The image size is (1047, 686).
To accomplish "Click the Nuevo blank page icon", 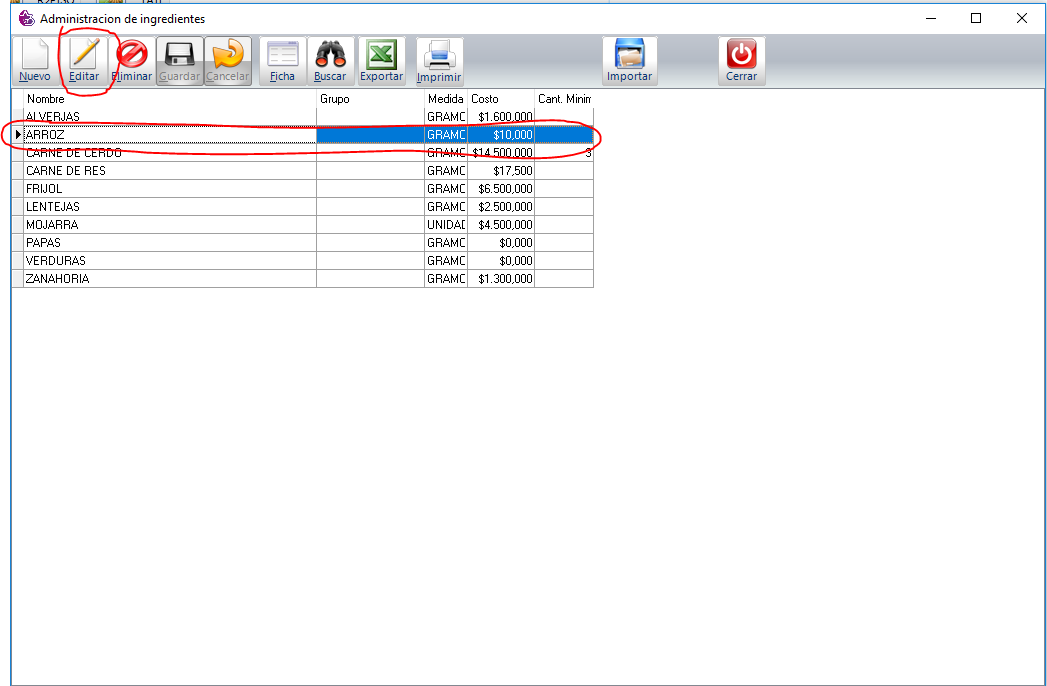I will click(35, 54).
